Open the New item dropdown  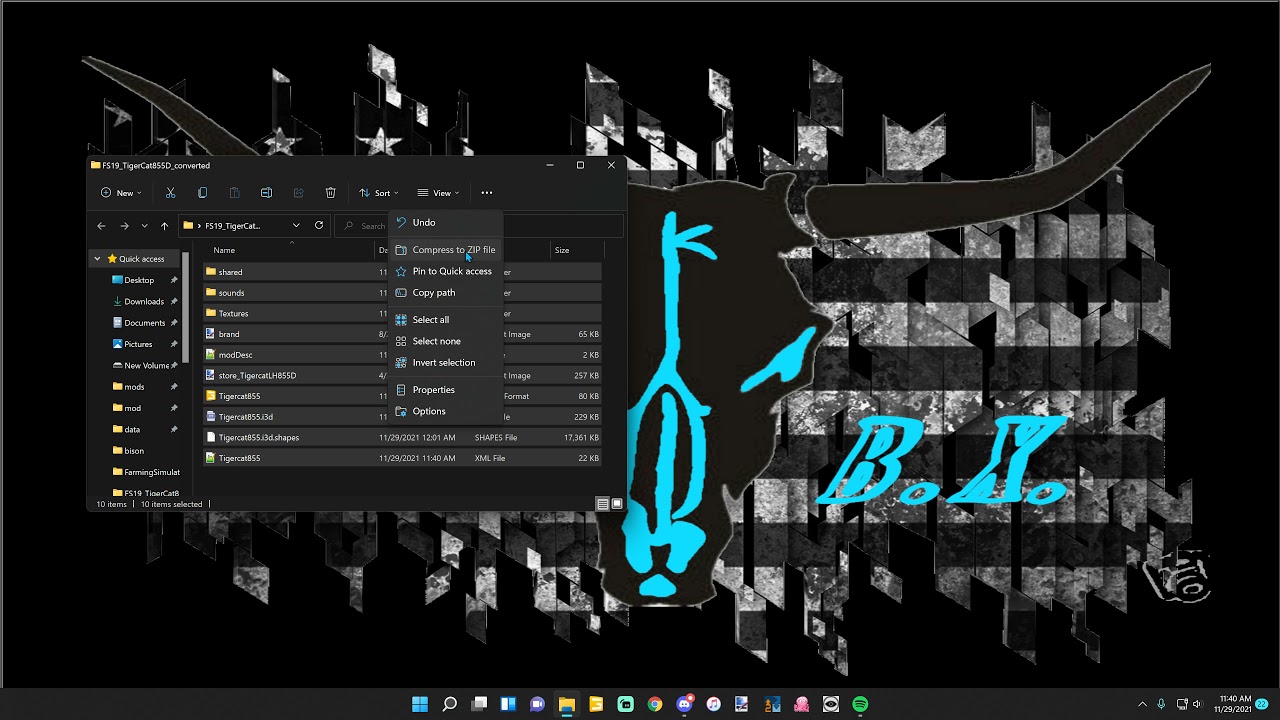(121, 193)
